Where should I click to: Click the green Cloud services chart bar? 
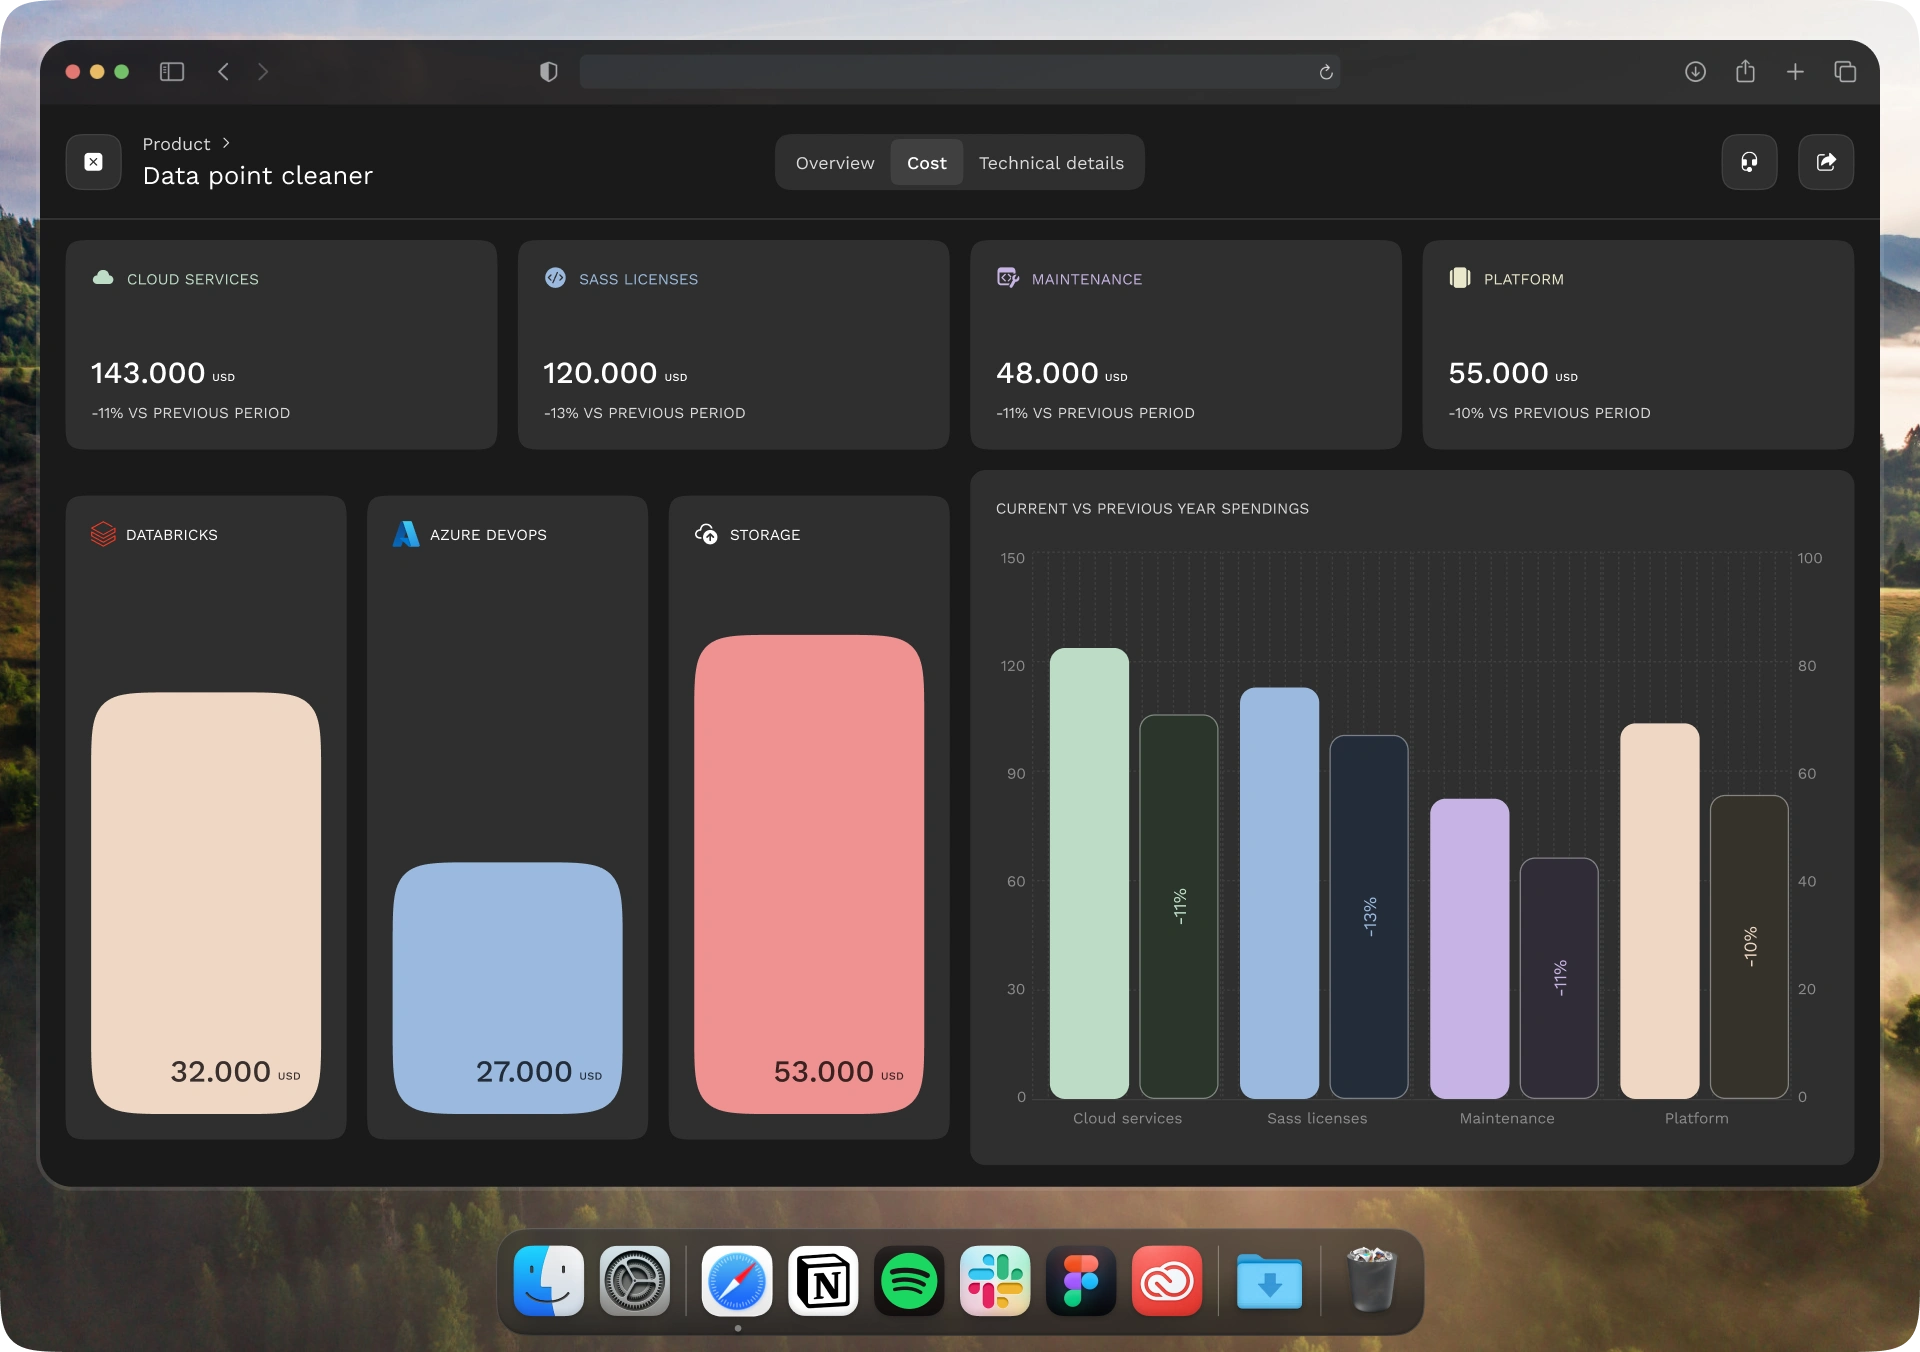point(1089,872)
